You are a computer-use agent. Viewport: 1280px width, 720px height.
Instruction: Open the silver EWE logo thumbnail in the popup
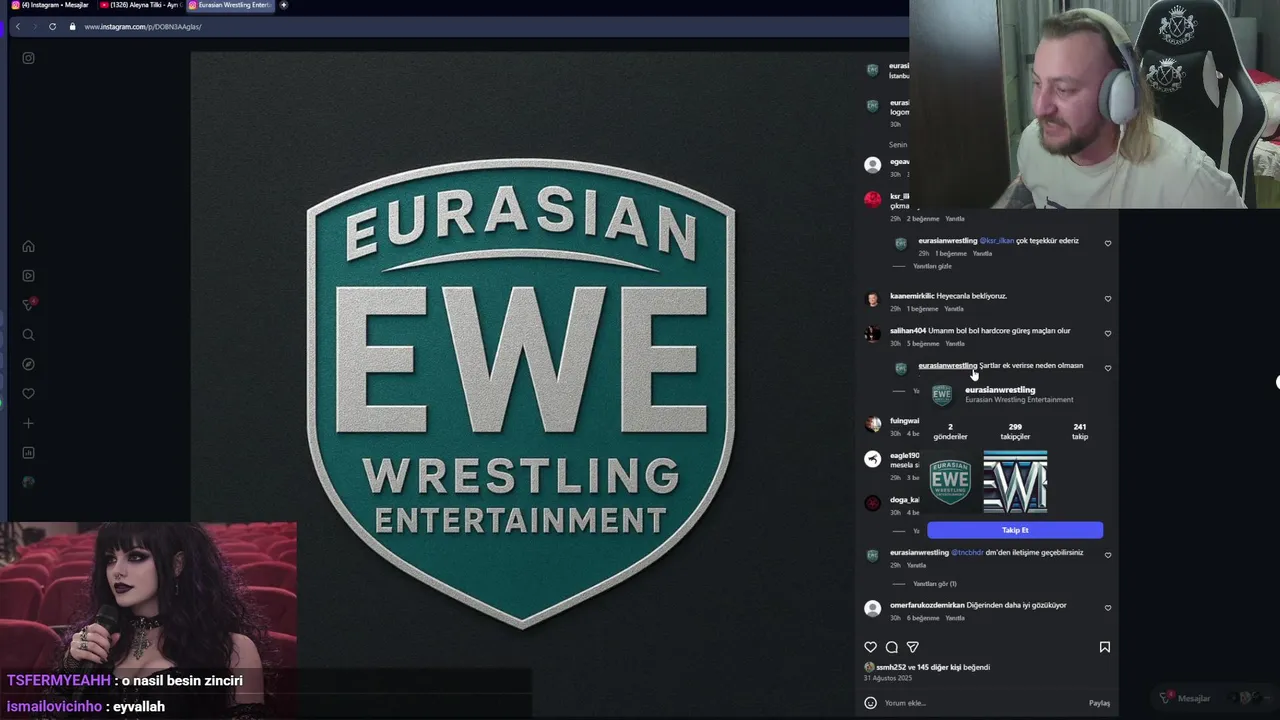pyautogui.click(x=1015, y=482)
